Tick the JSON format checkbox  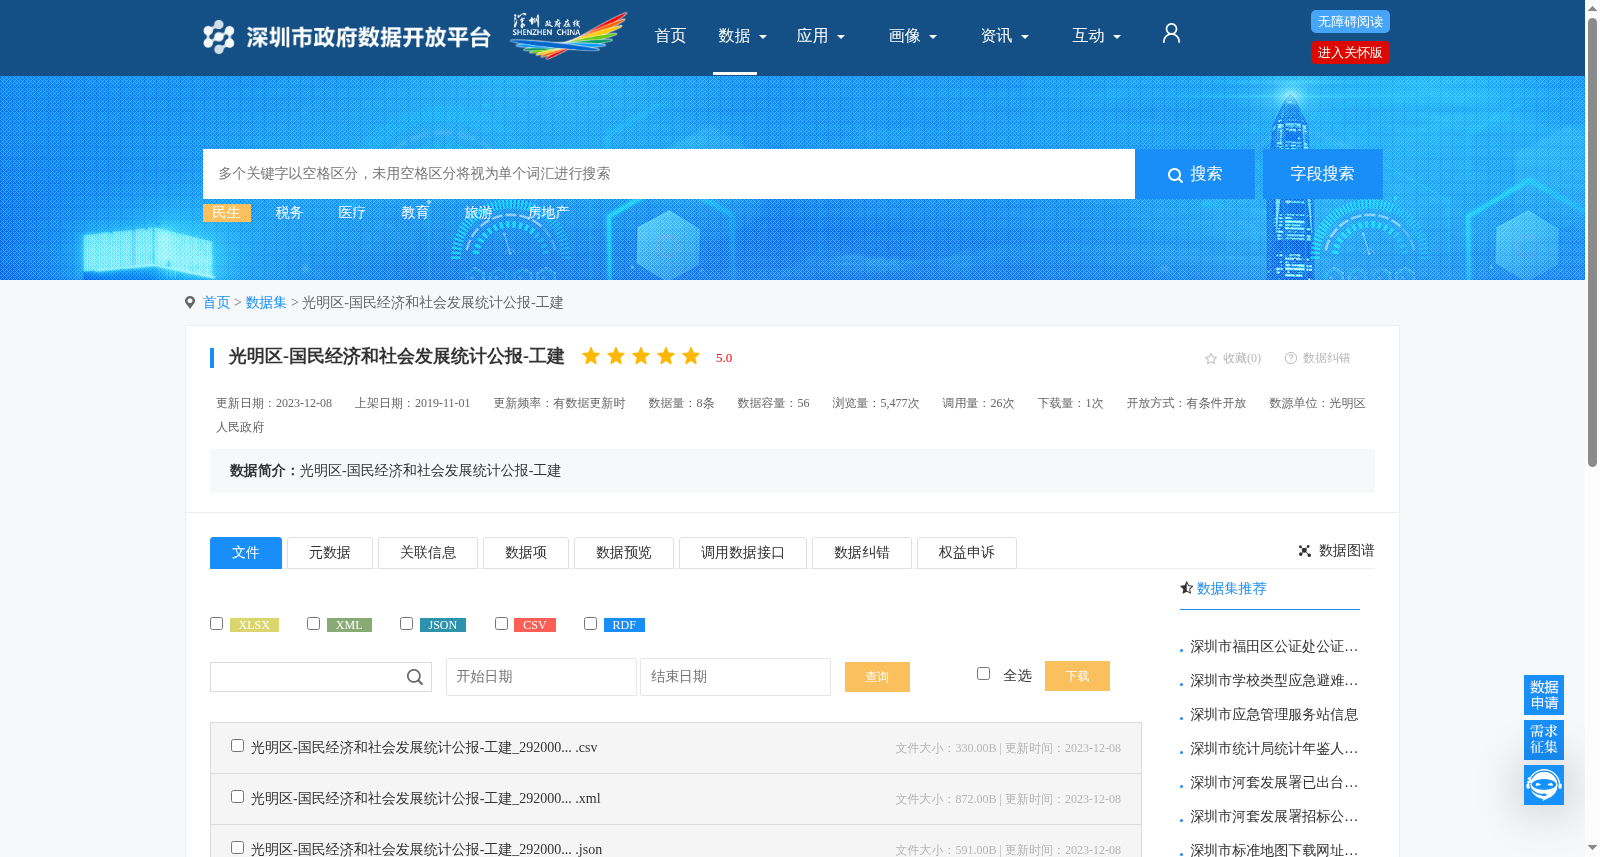click(x=406, y=623)
